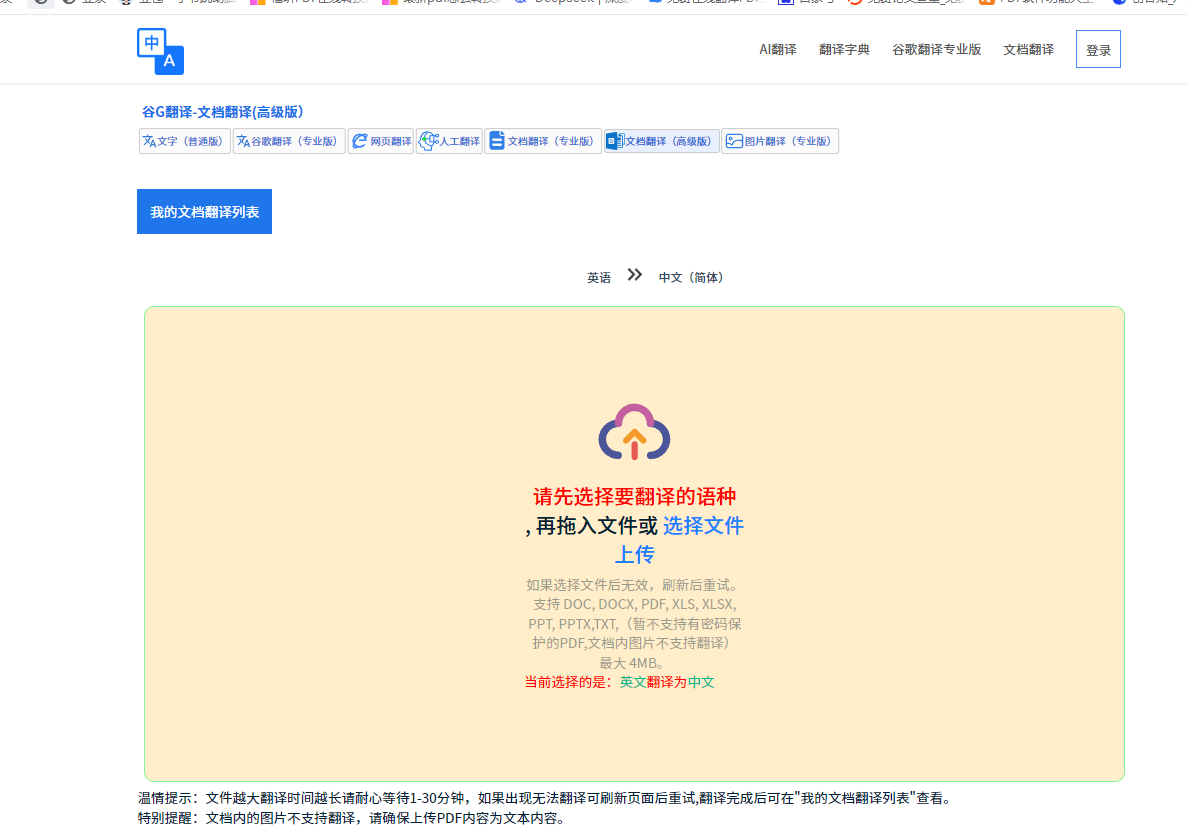Click the cloud upload icon
This screenshot has height=837, width=1187.
coord(634,432)
